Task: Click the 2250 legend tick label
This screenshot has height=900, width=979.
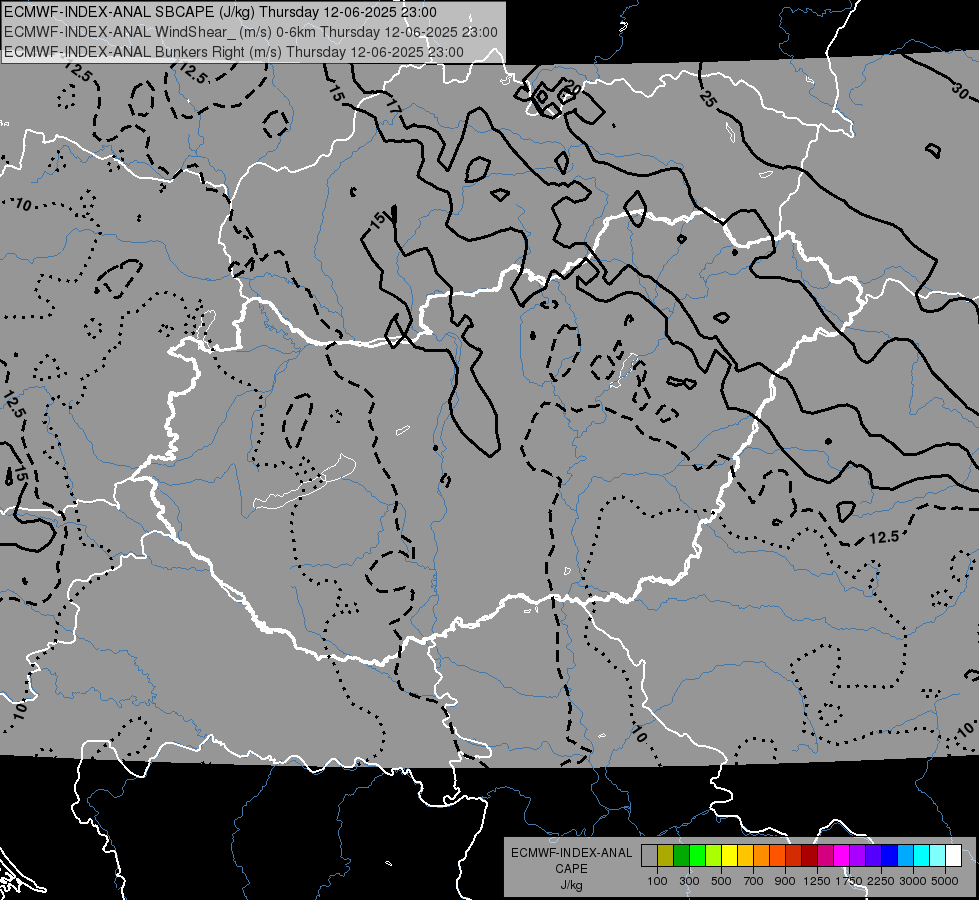Action: 881,881
